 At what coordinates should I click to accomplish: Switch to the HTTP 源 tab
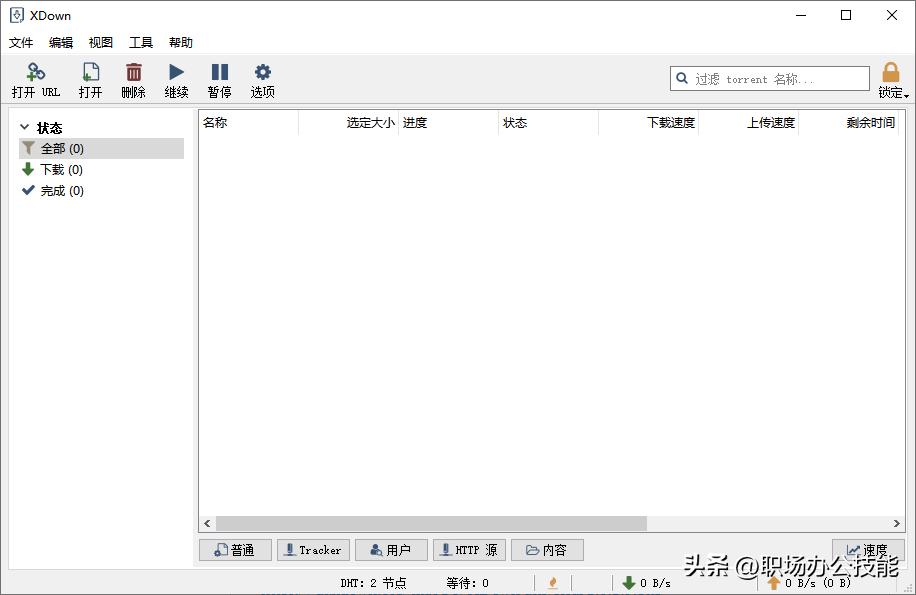(469, 550)
